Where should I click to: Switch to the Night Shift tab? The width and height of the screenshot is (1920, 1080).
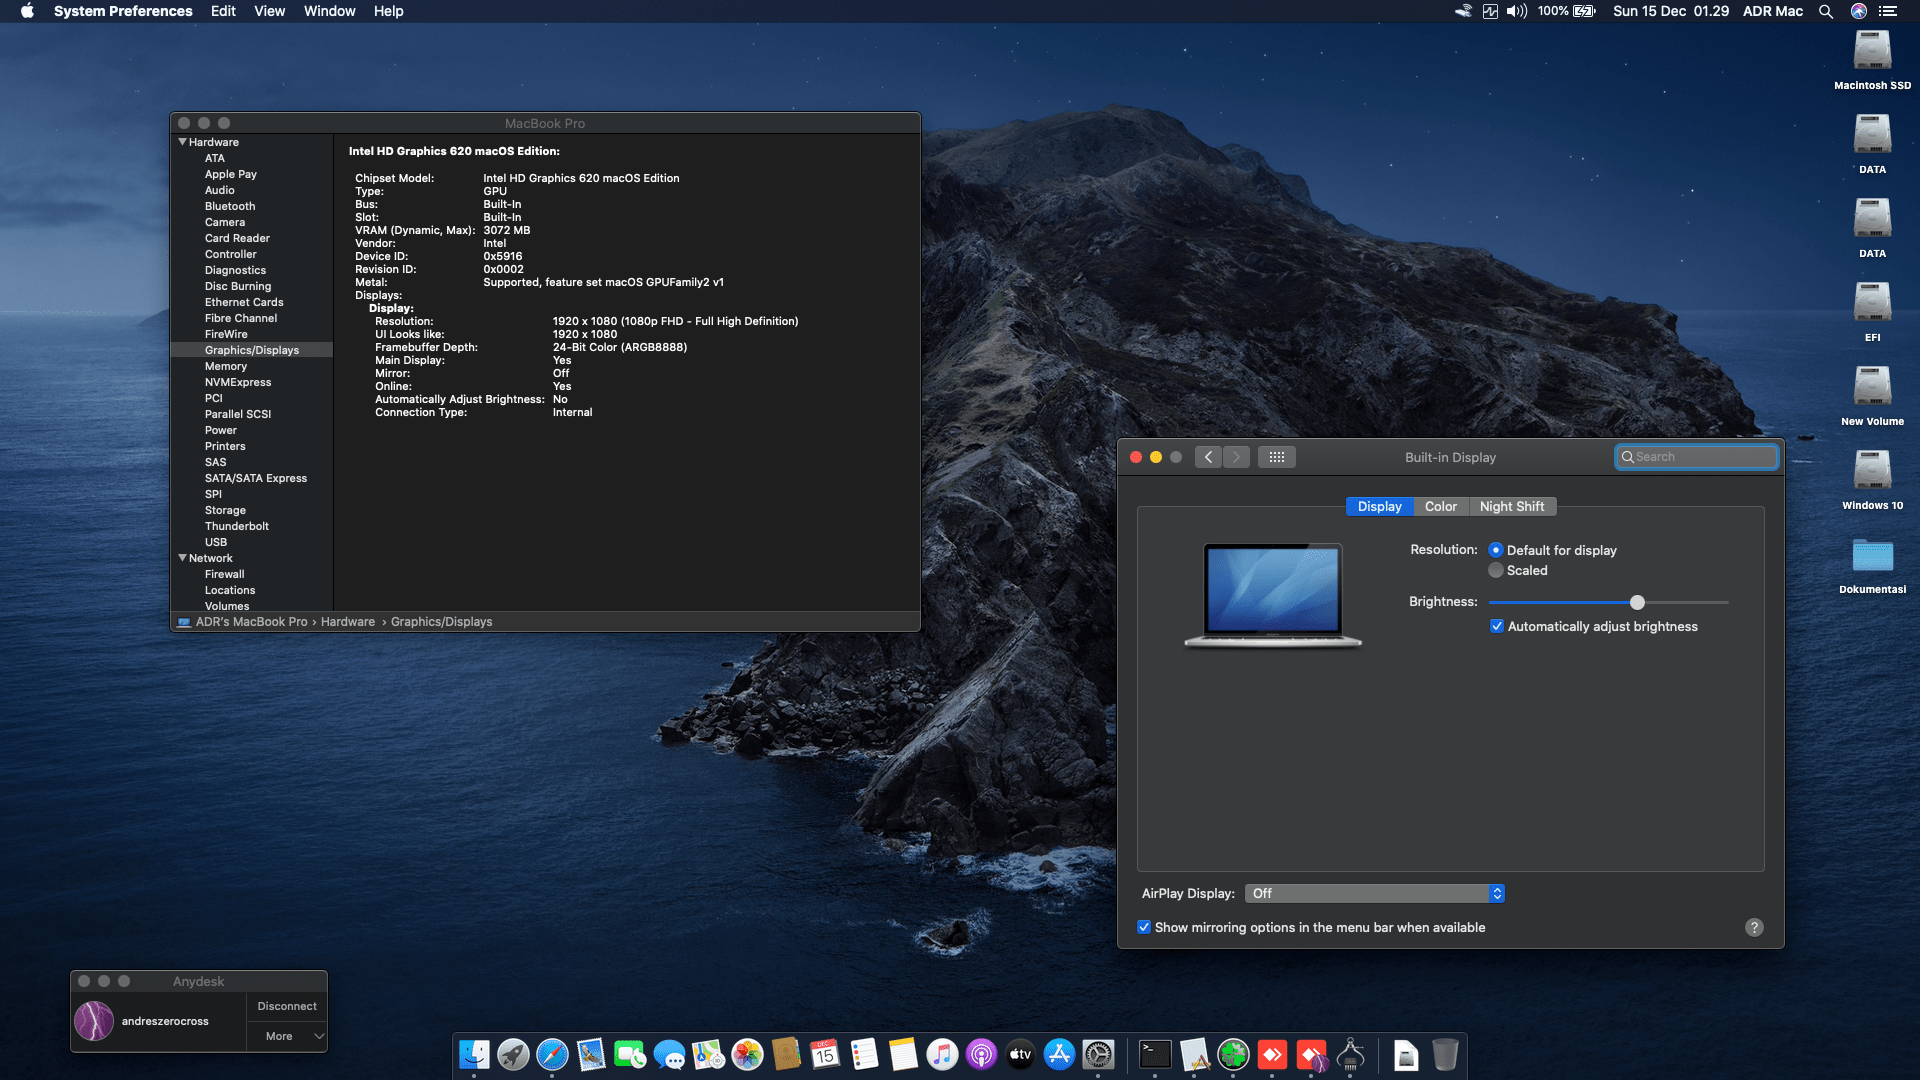point(1512,506)
